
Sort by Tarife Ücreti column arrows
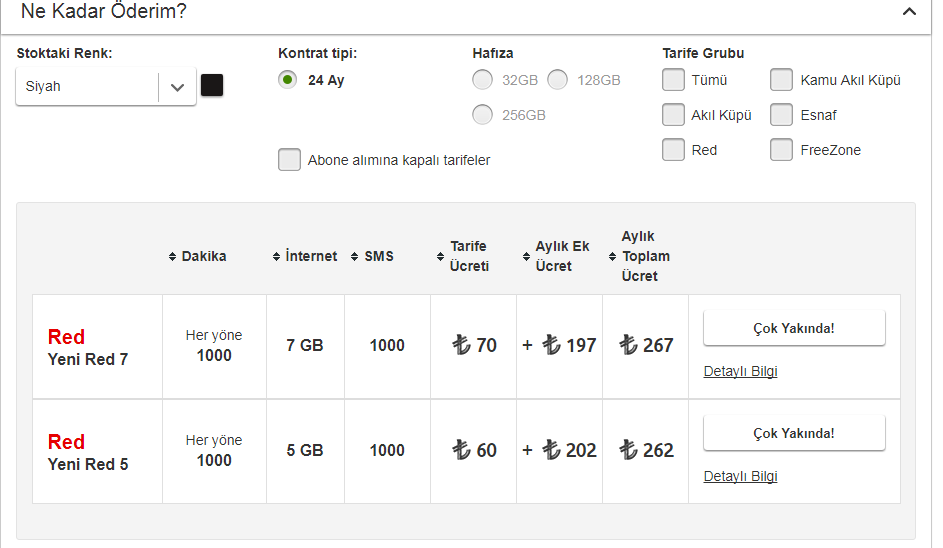[x=441, y=257]
